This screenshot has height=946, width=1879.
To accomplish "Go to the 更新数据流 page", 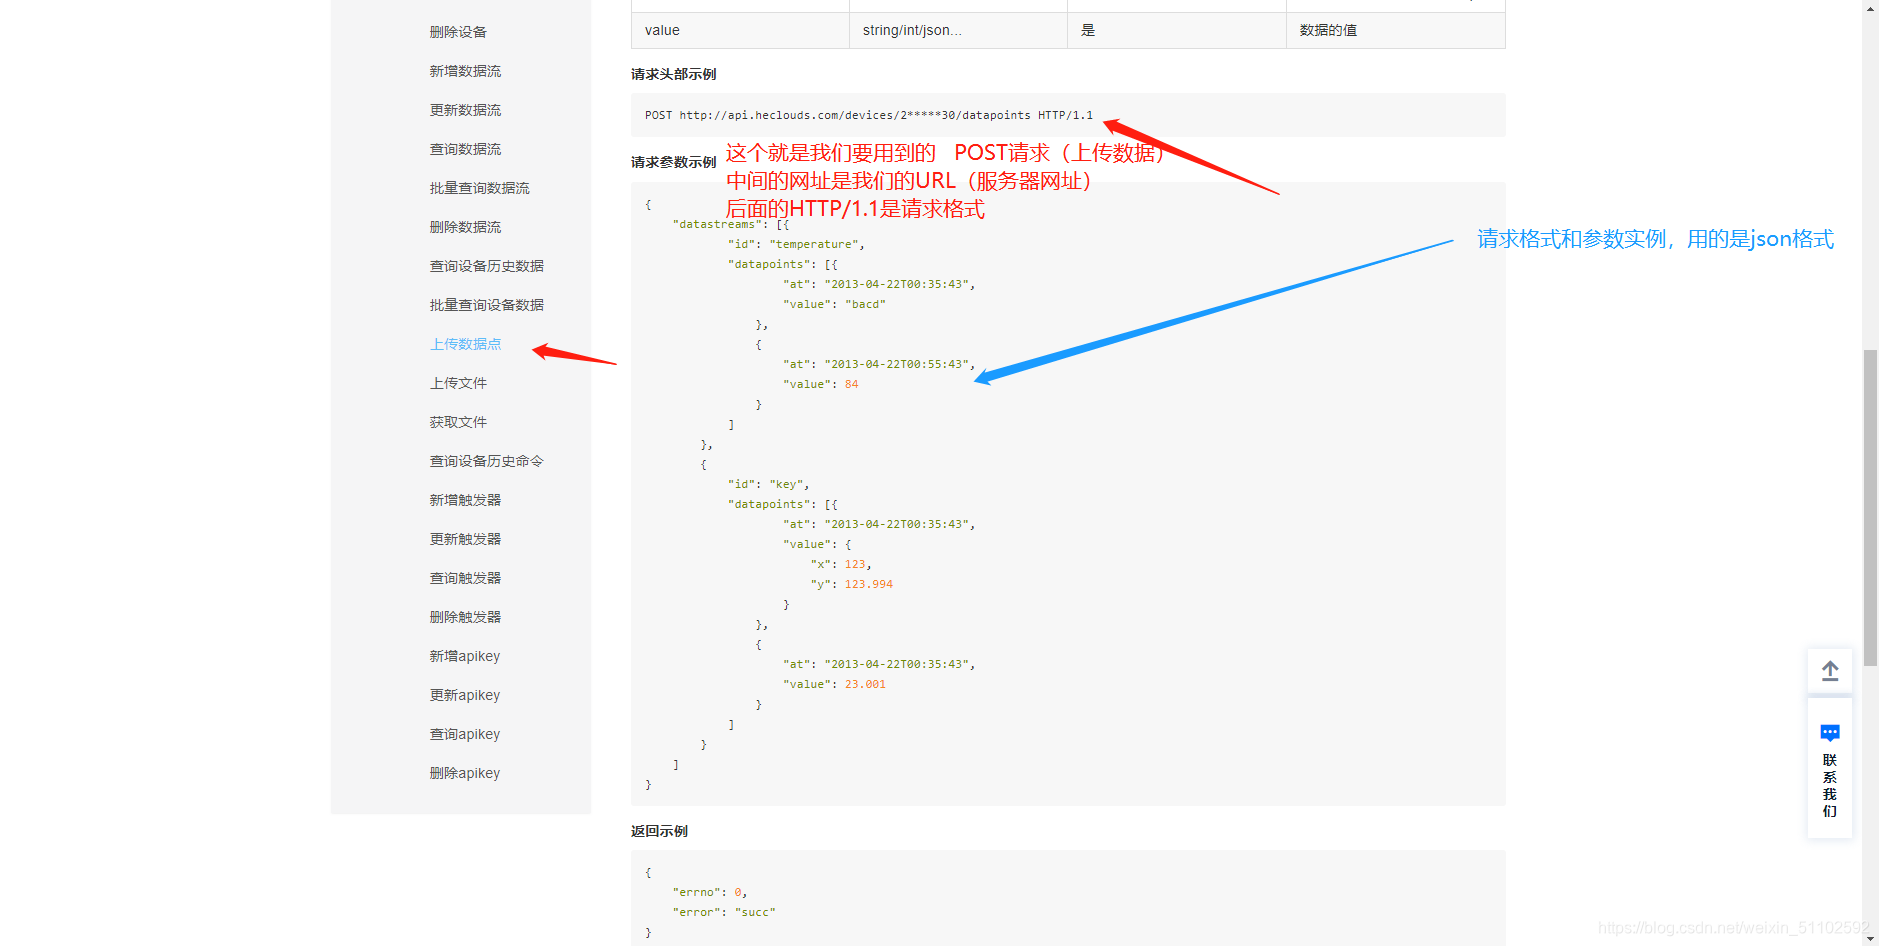I will coord(465,110).
